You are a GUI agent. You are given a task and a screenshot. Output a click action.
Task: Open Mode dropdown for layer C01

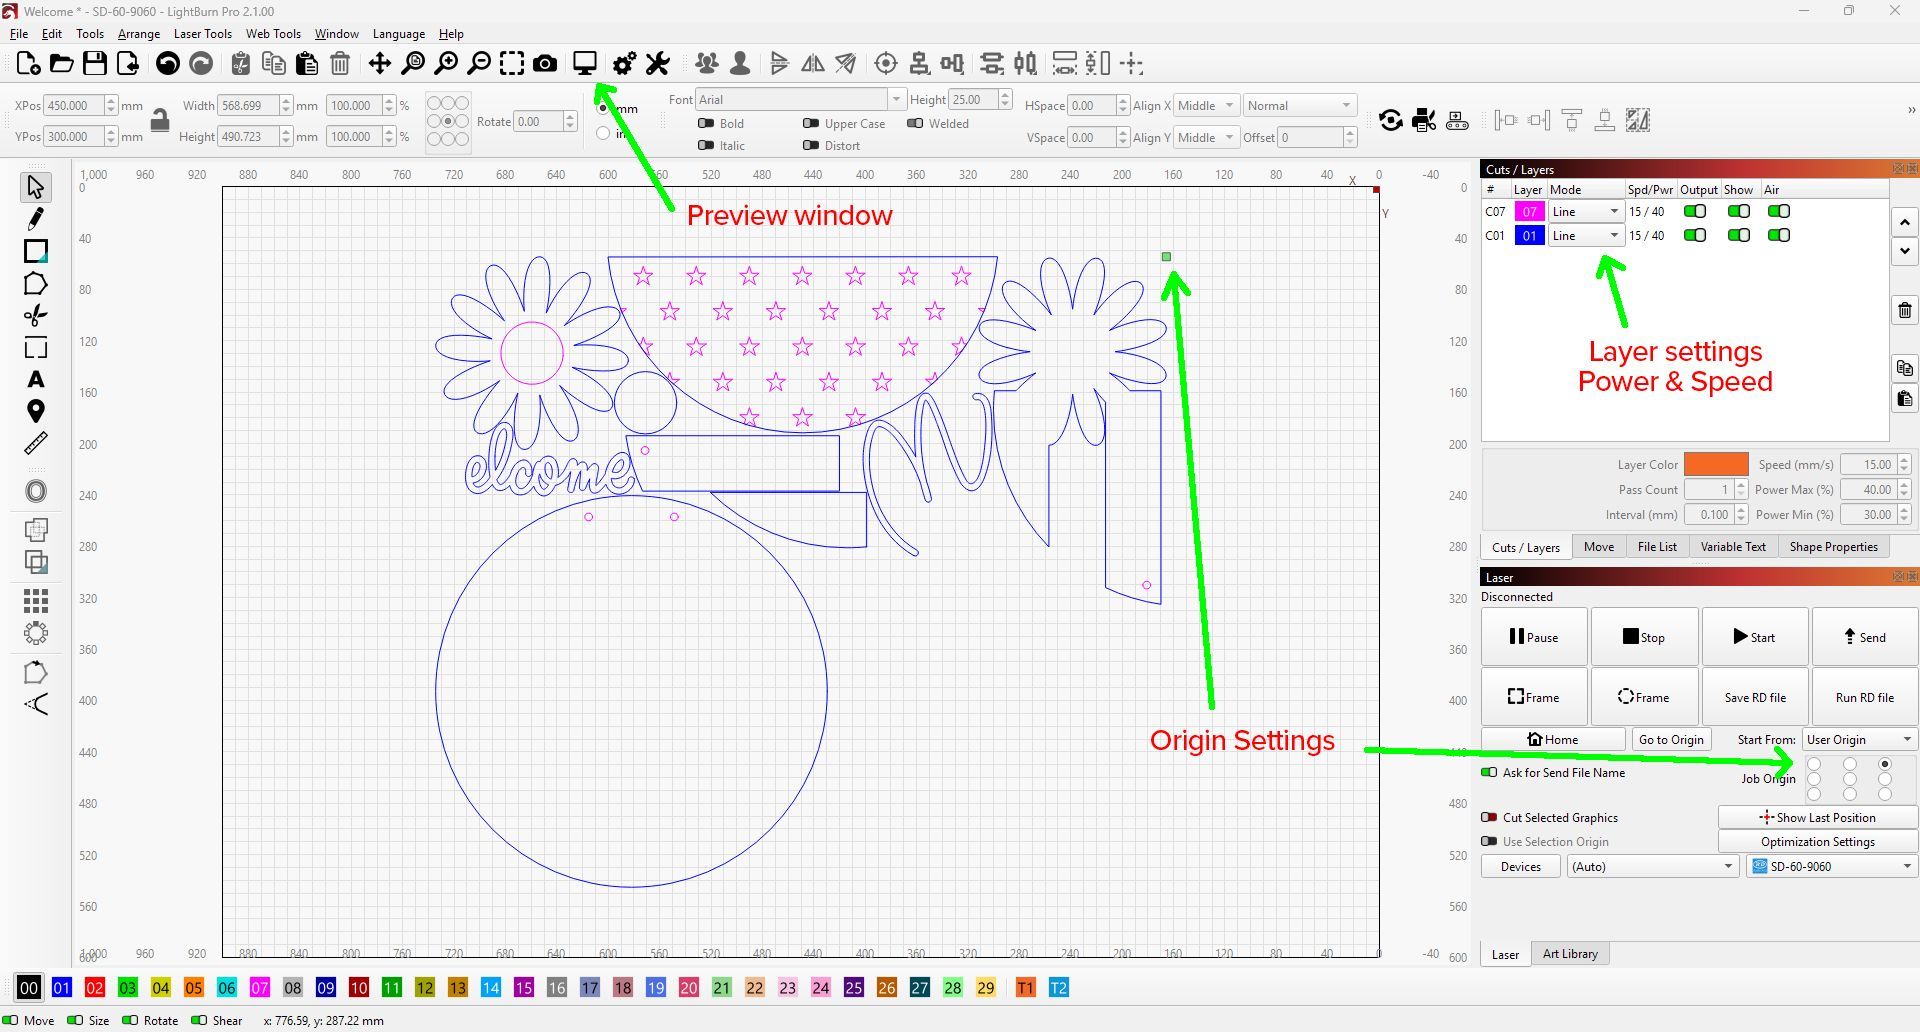coord(1585,236)
